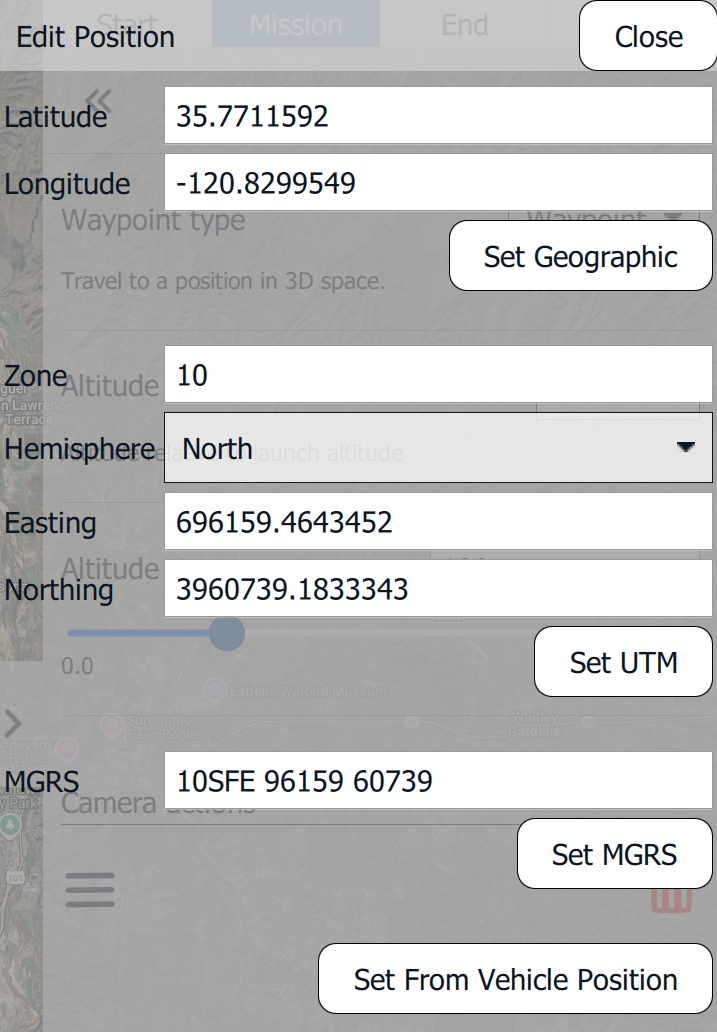Edit the MGRS coordinate field

(437, 780)
